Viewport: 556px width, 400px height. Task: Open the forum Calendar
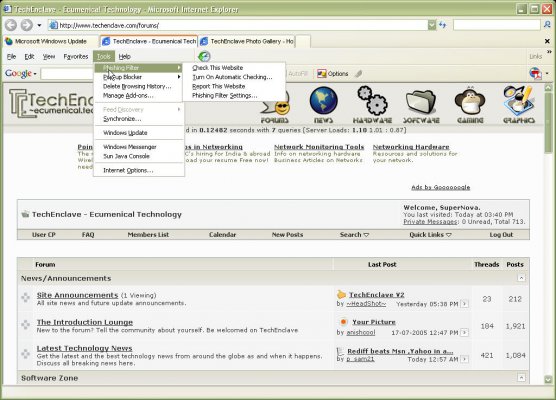[x=222, y=234]
